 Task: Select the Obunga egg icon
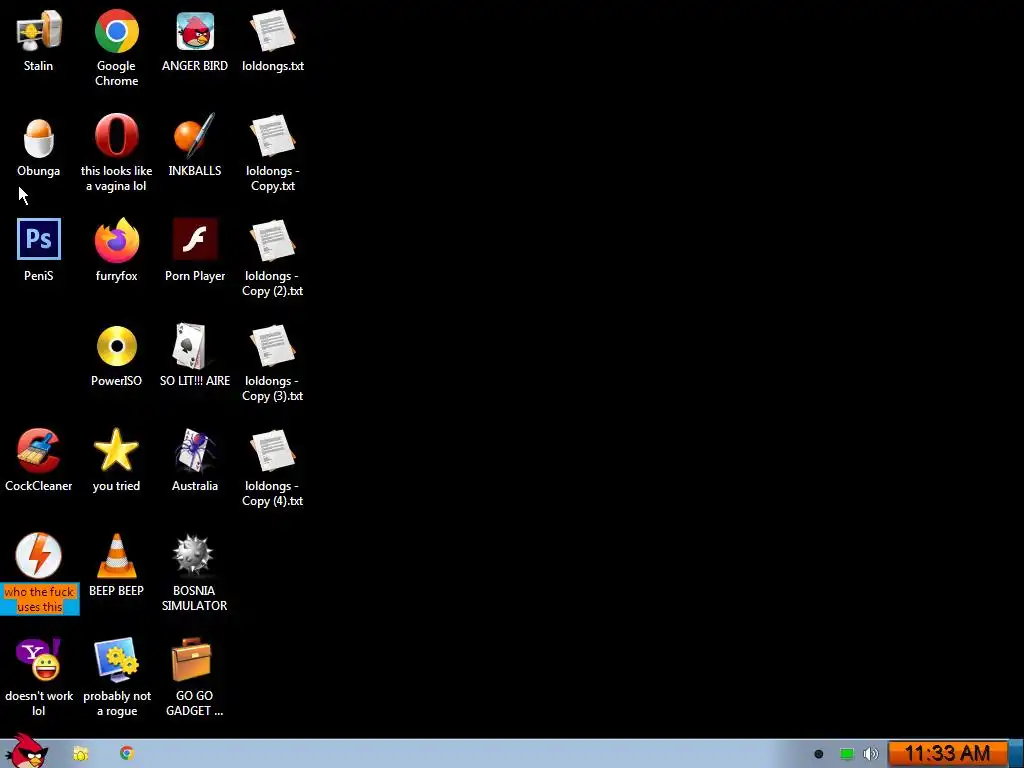pyautogui.click(x=39, y=137)
